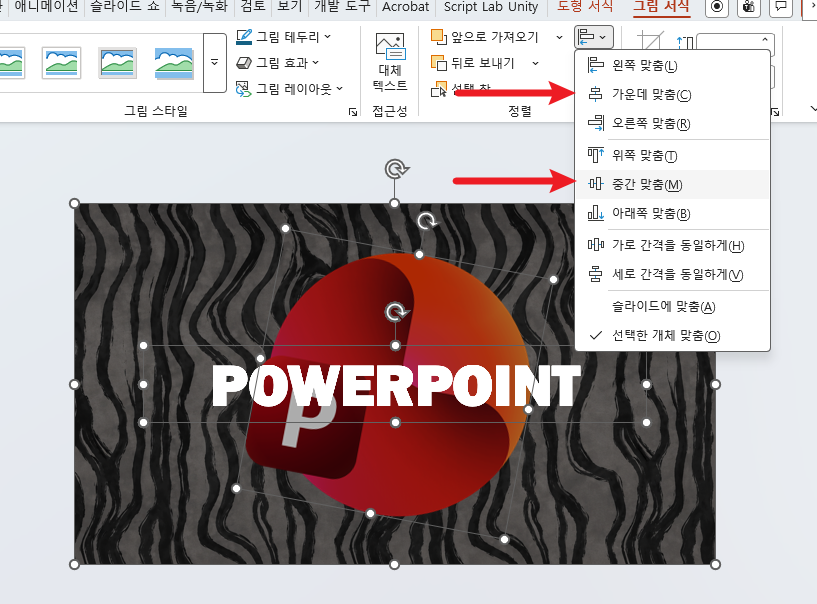Select 왼쪽 맞춤 align left option
Screen dimensions: 817x604
672,66
